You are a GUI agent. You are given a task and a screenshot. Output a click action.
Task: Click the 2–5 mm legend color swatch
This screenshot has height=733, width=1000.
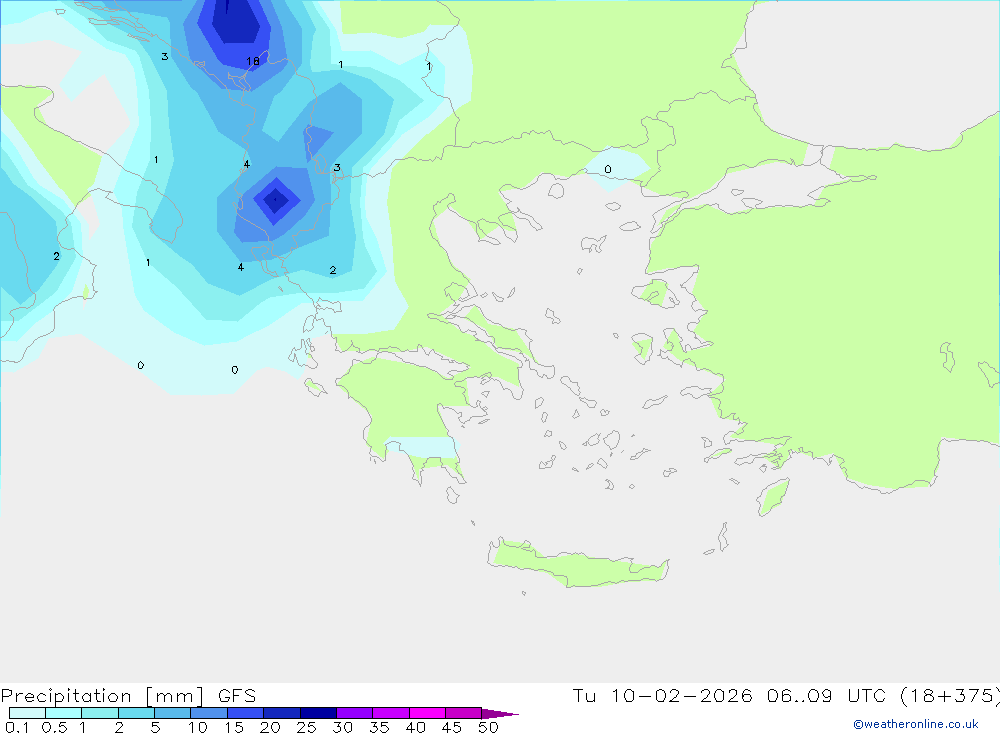[136, 713]
